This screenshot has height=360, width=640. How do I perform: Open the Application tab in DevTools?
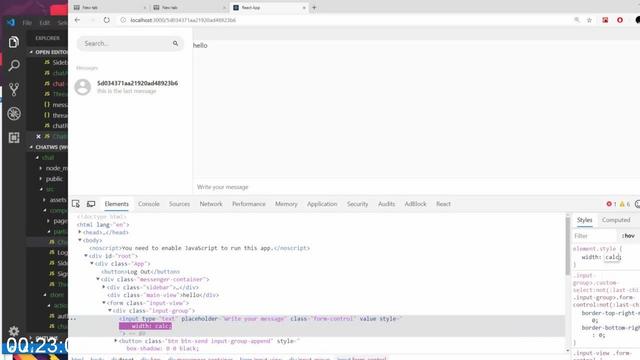[322, 204]
